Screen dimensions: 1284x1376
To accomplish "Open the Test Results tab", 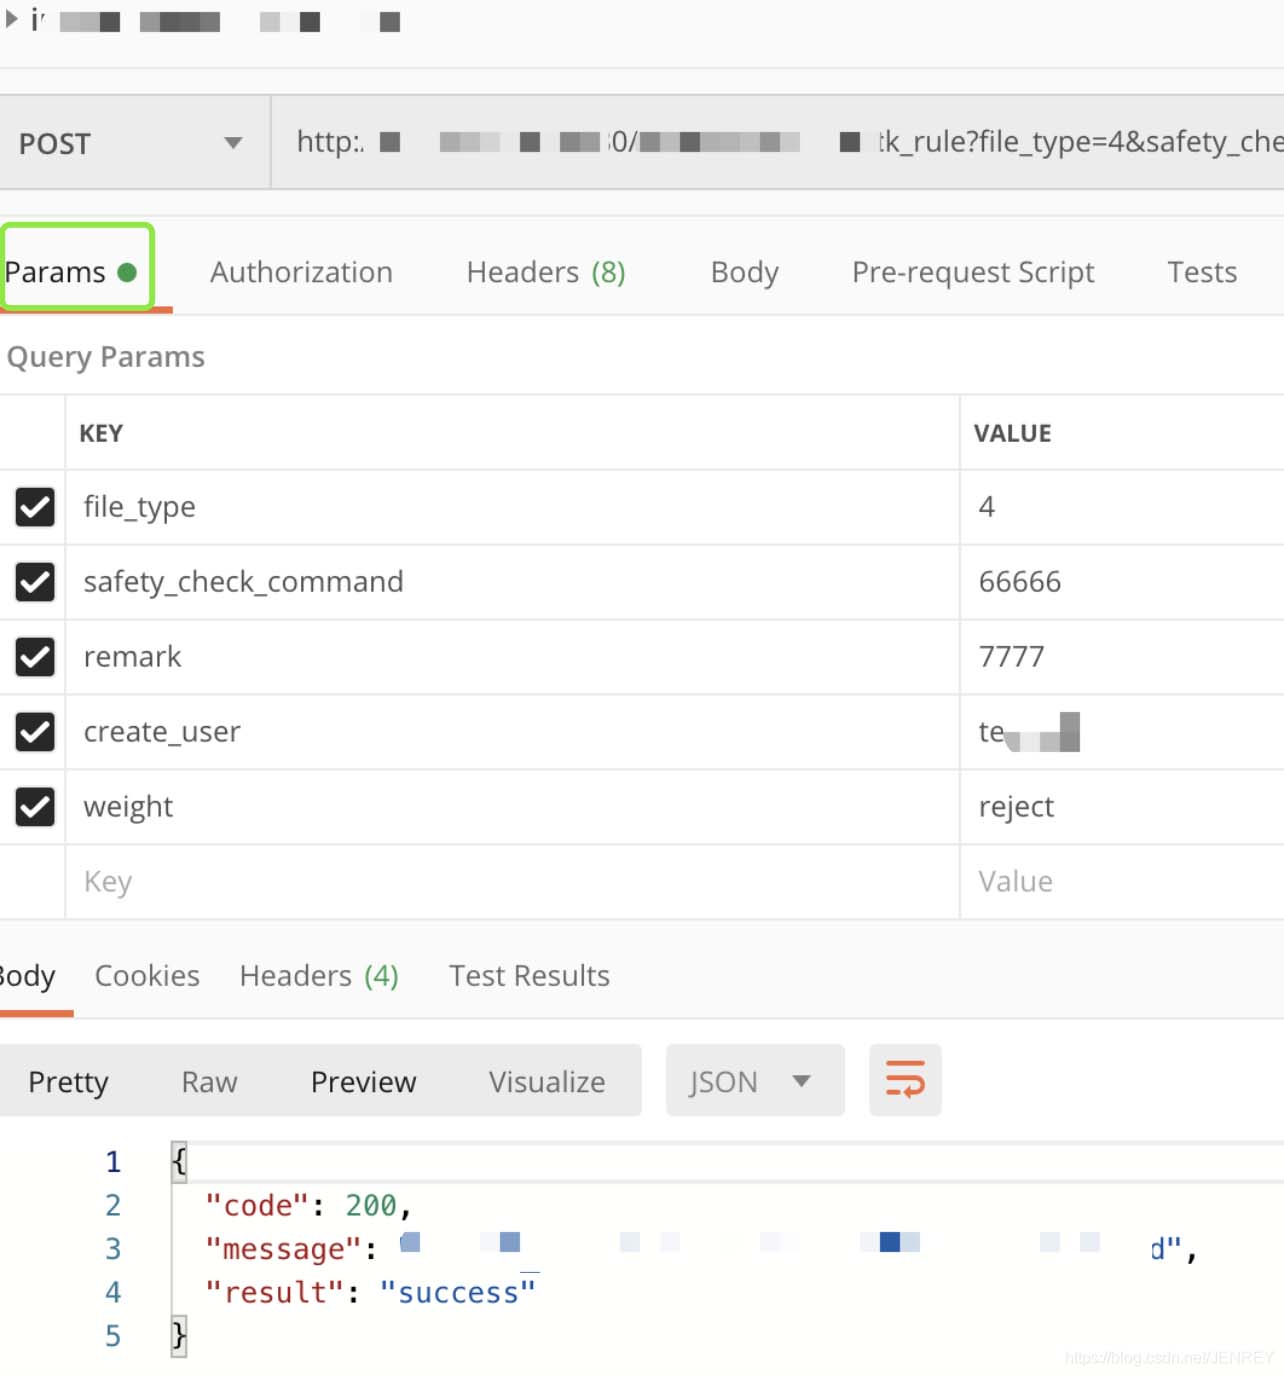I will coord(528,975).
